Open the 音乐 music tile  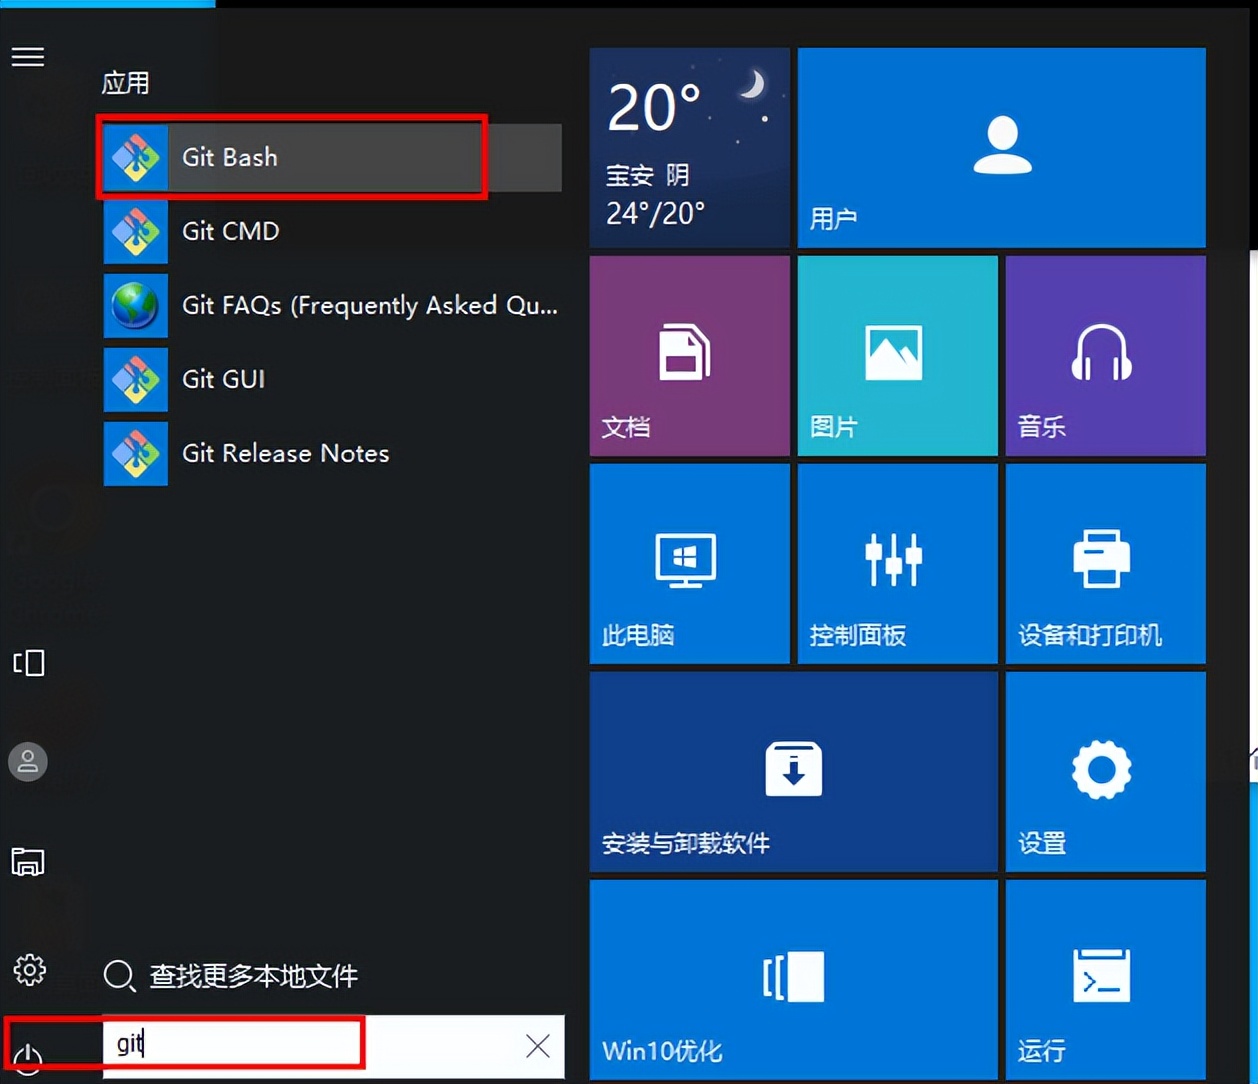[x=1106, y=356]
